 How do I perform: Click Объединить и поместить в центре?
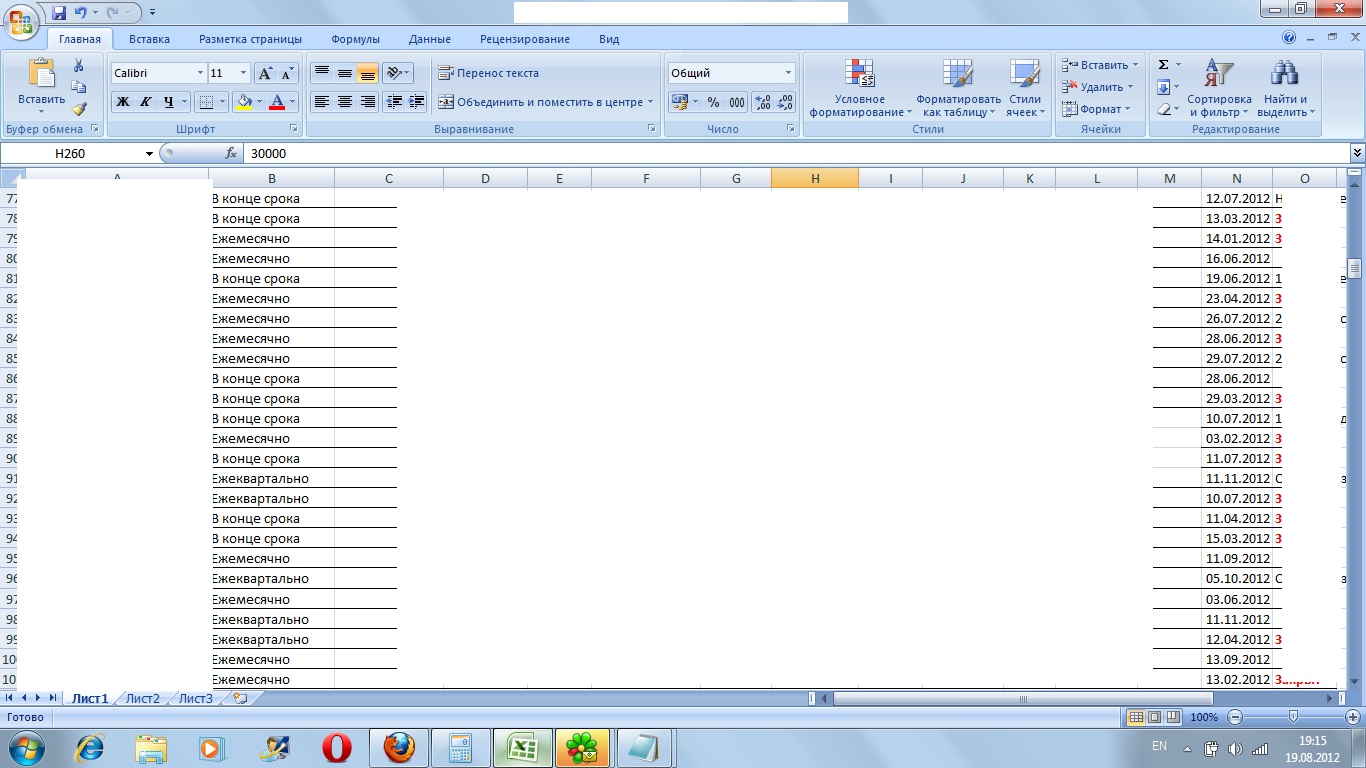(x=541, y=102)
